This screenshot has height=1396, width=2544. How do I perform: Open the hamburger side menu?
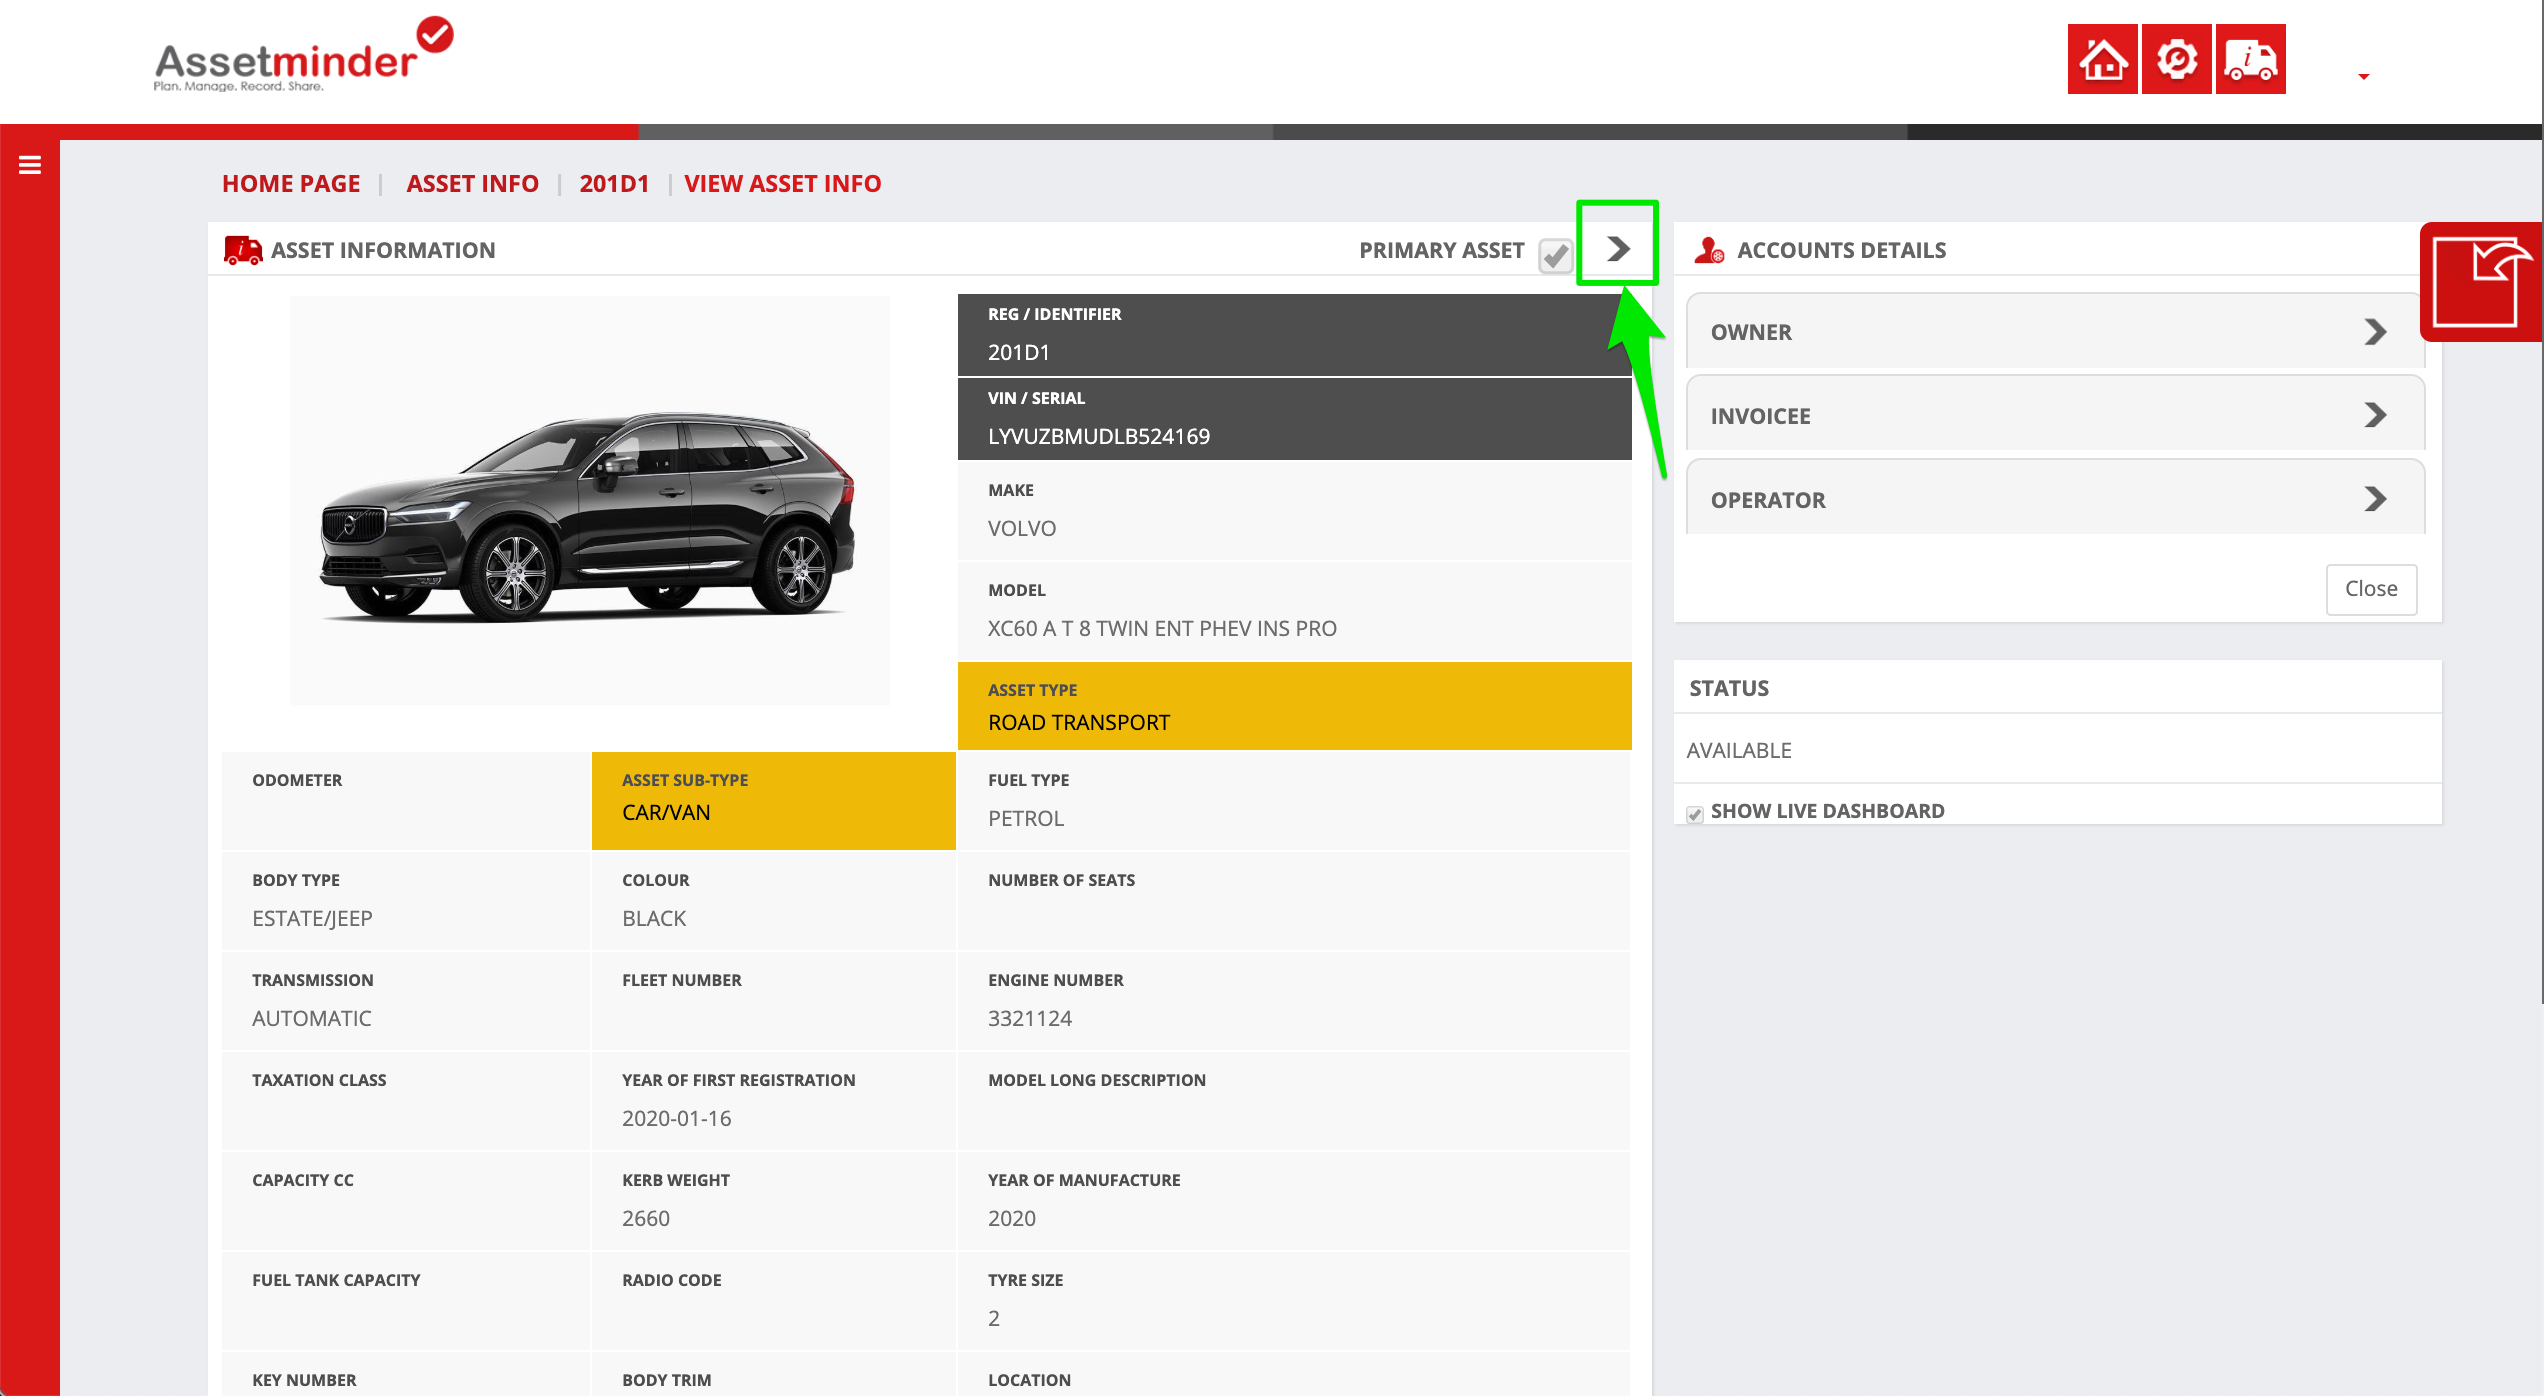coord(30,165)
